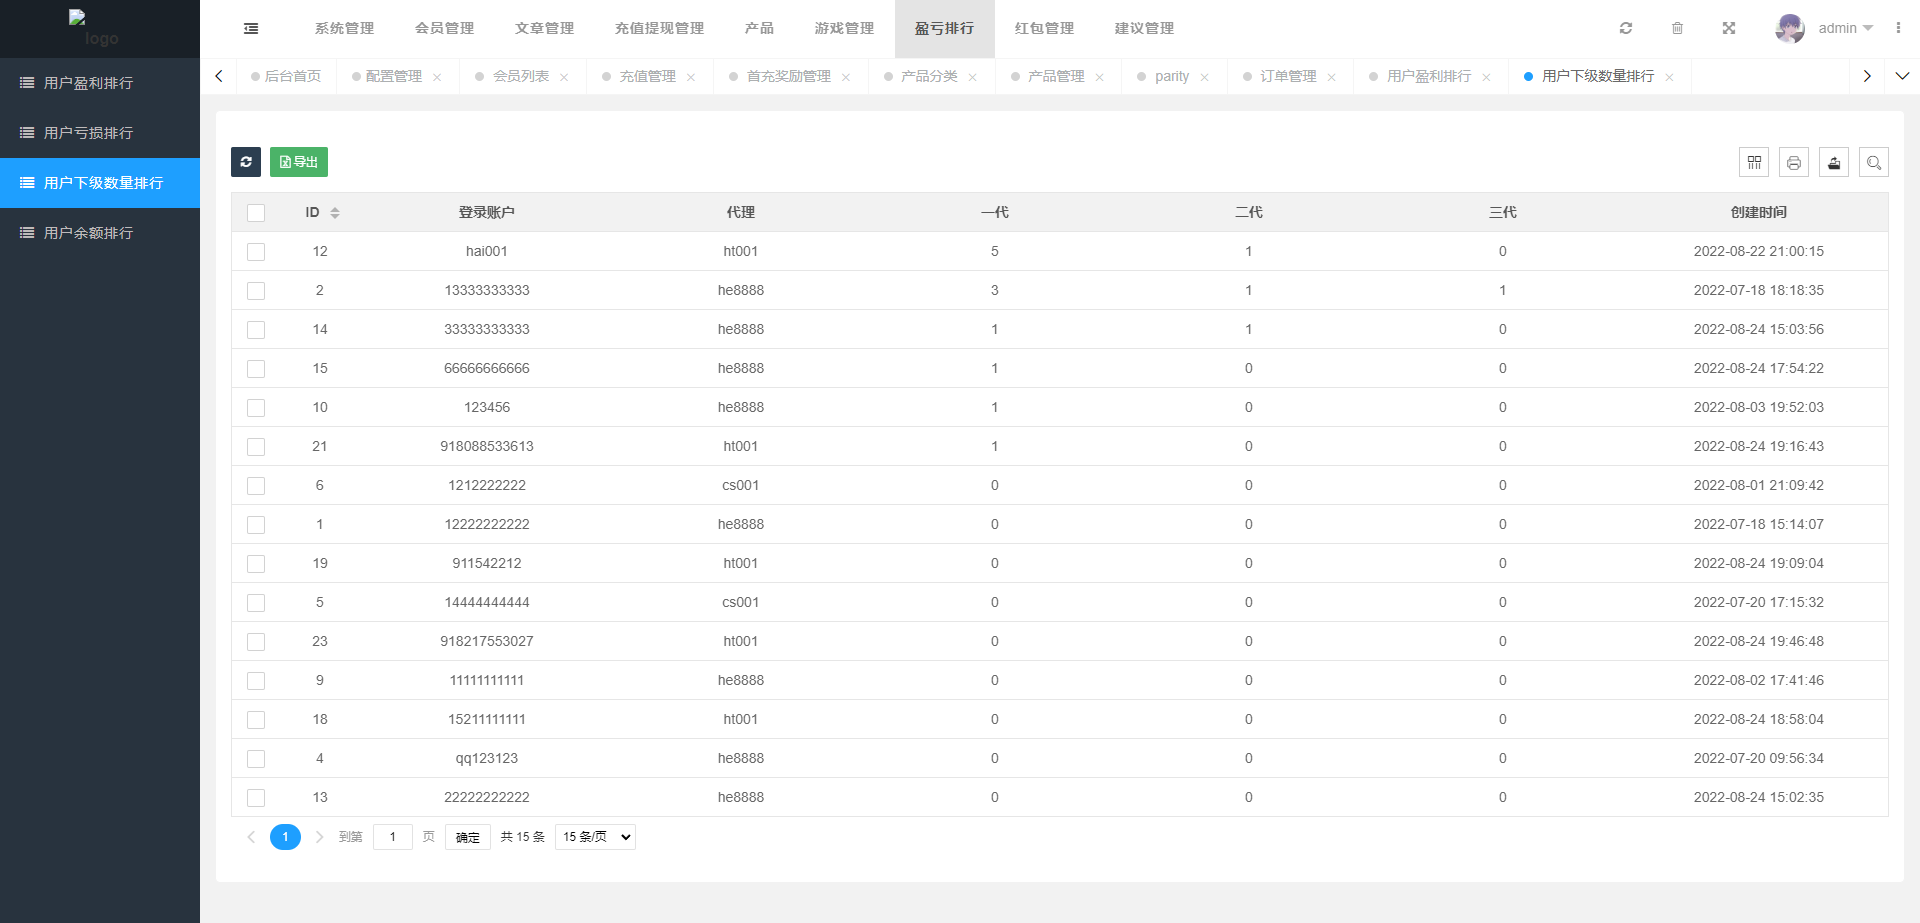
Task: Open the column filter grid icon
Action: click(1754, 162)
